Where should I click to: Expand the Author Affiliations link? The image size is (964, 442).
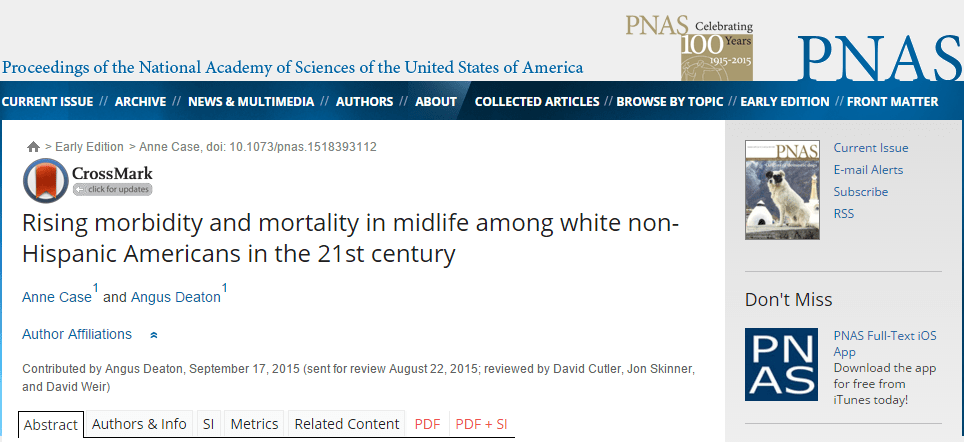click(77, 334)
